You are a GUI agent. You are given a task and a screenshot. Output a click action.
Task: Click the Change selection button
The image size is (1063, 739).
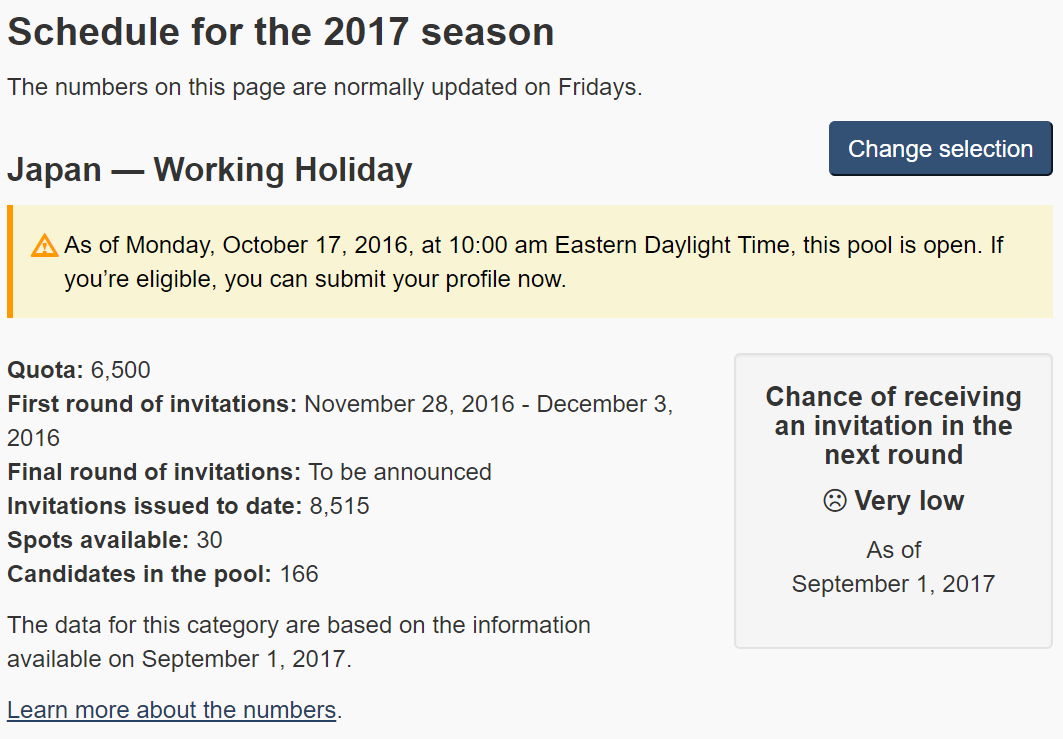[x=940, y=148]
